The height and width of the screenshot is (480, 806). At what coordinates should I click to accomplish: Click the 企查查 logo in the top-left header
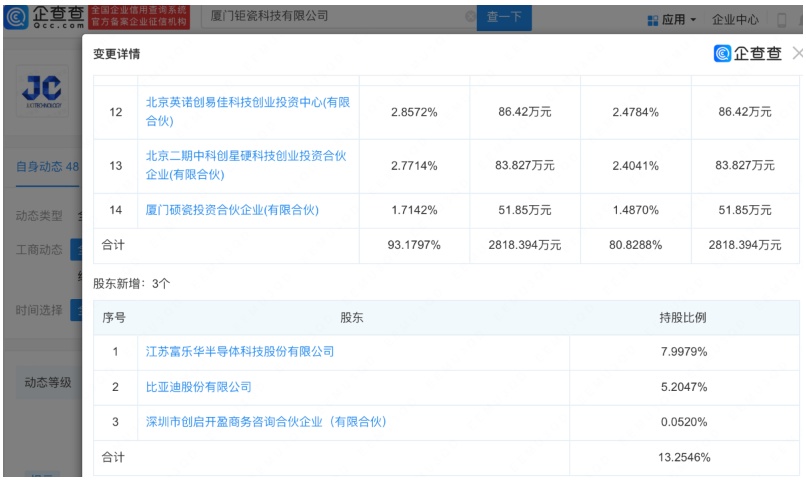(x=45, y=18)
